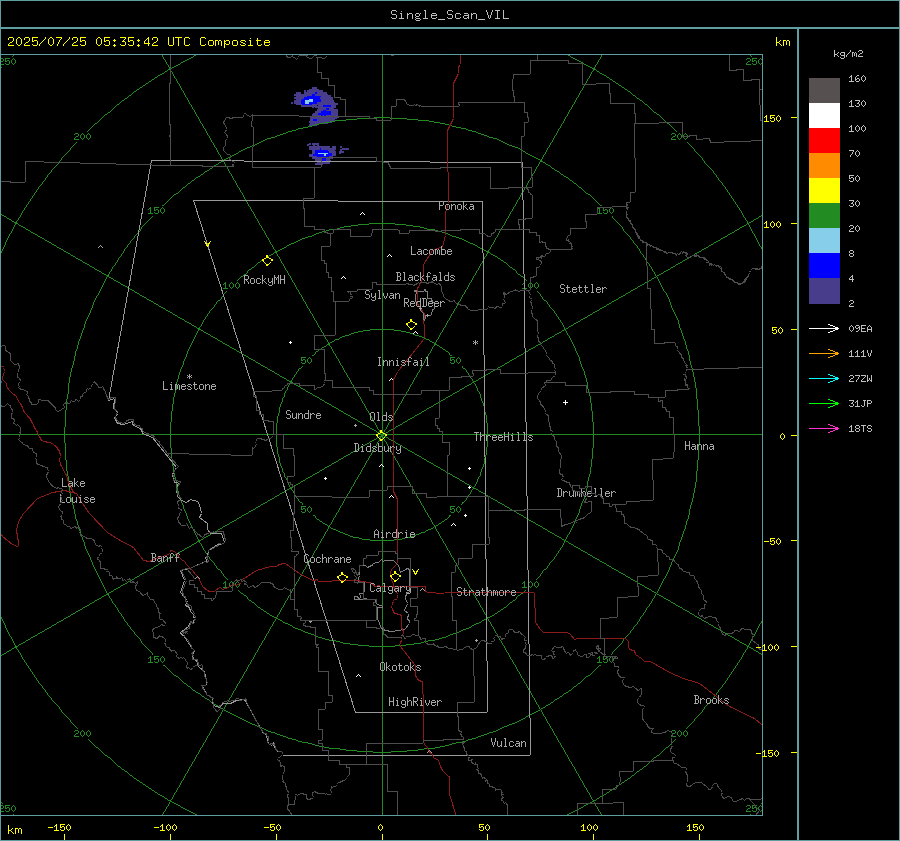Select the orange 50-70 legend color
The width and height of the screenshot is (900, 841).
pos(824,165)
